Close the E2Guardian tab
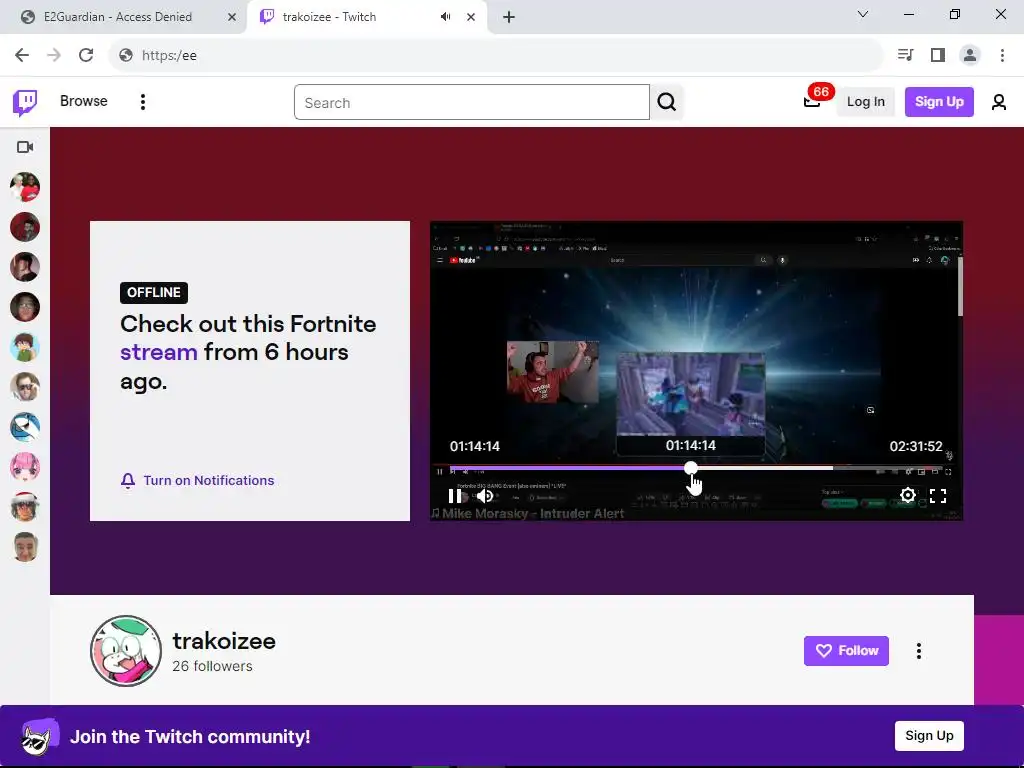Viewport: 1024px width, 768px height. pos(231,17)
